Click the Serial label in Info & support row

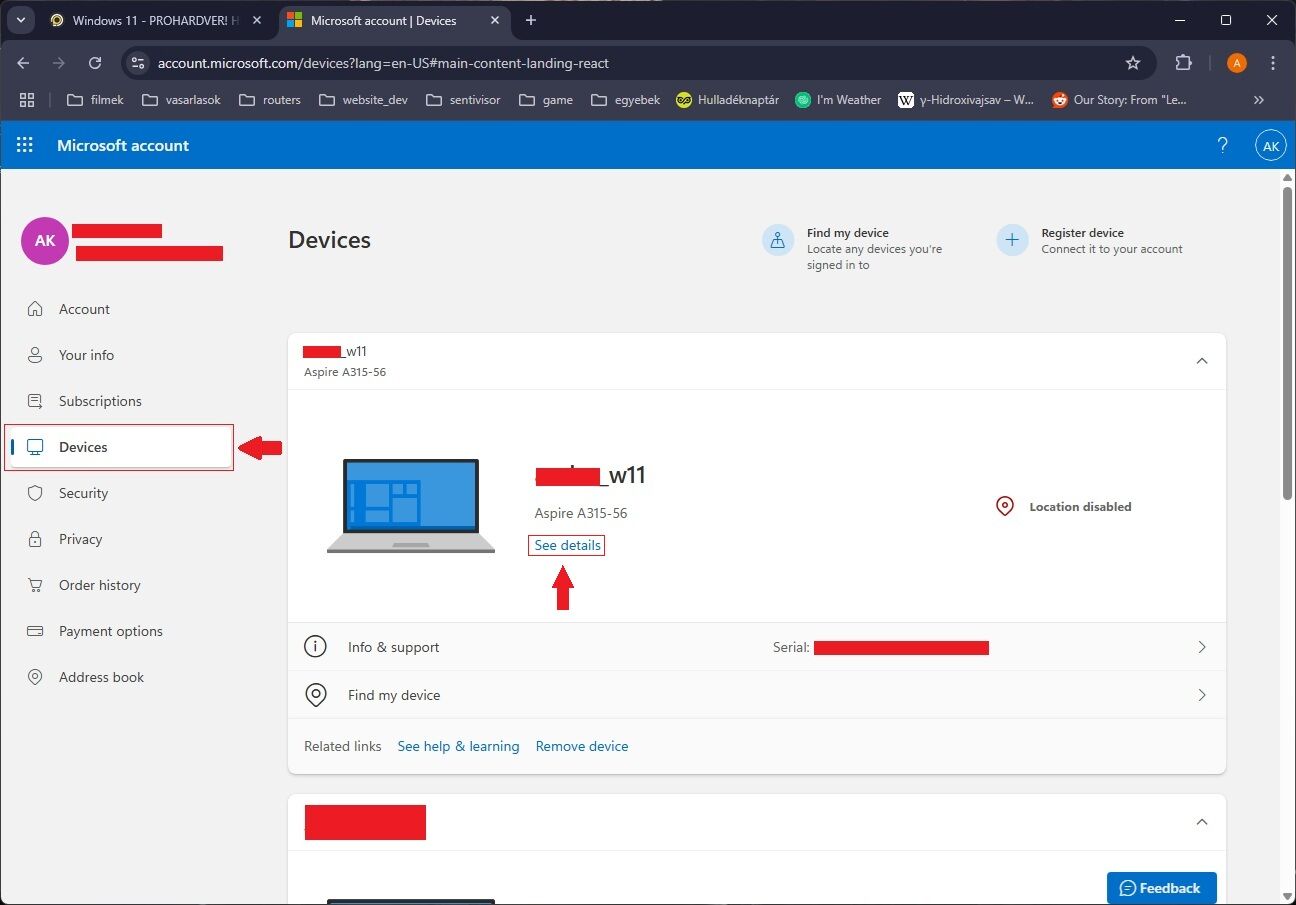791,648
